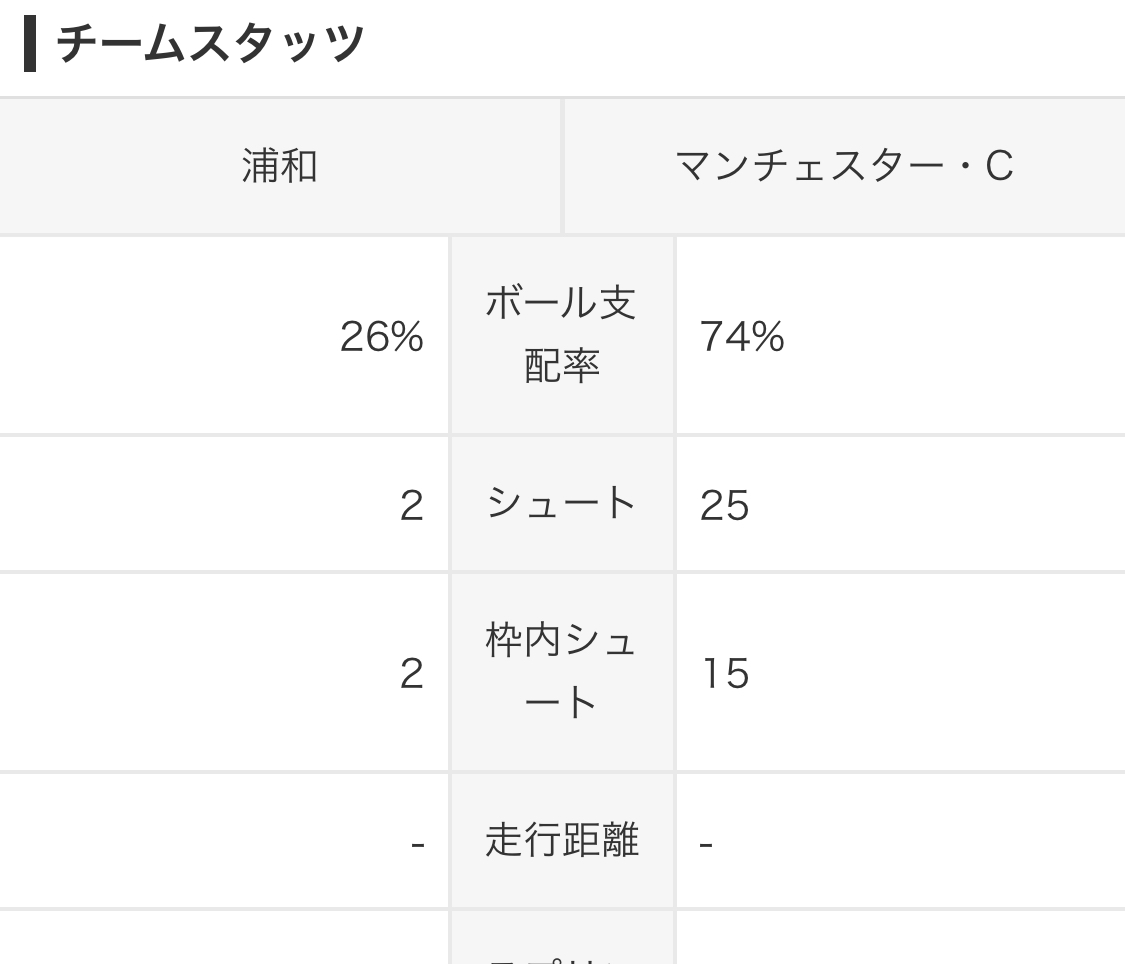The height and width of the screenshot is (964, 1125).
Task: Click Manchester C's 15 on-target shots
Action: click(726, 674)
